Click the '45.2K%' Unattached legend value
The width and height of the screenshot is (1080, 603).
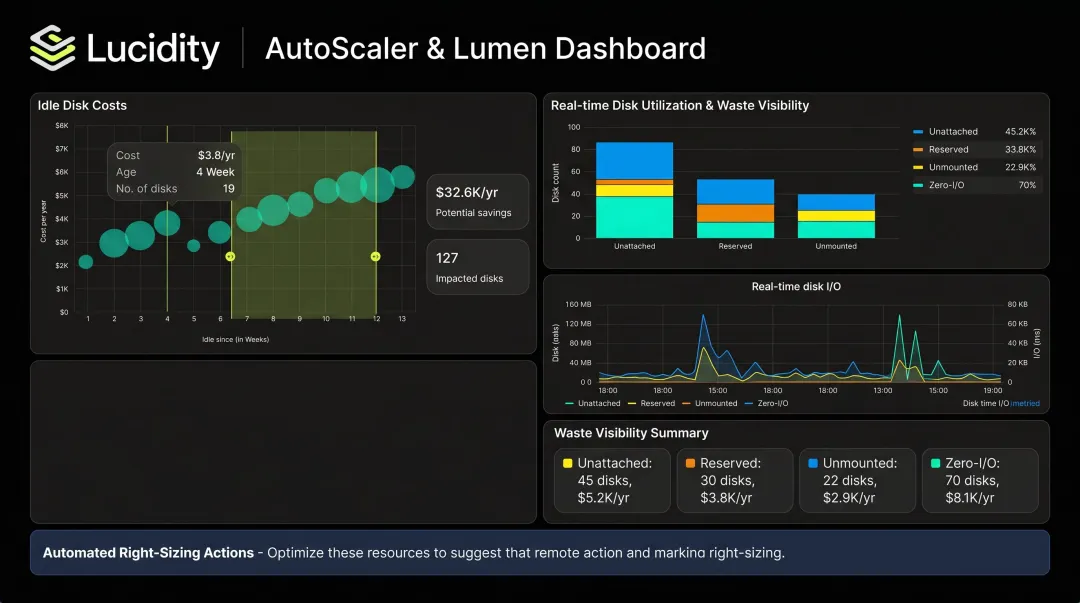pyautogui.click(x=1020, y=132)
